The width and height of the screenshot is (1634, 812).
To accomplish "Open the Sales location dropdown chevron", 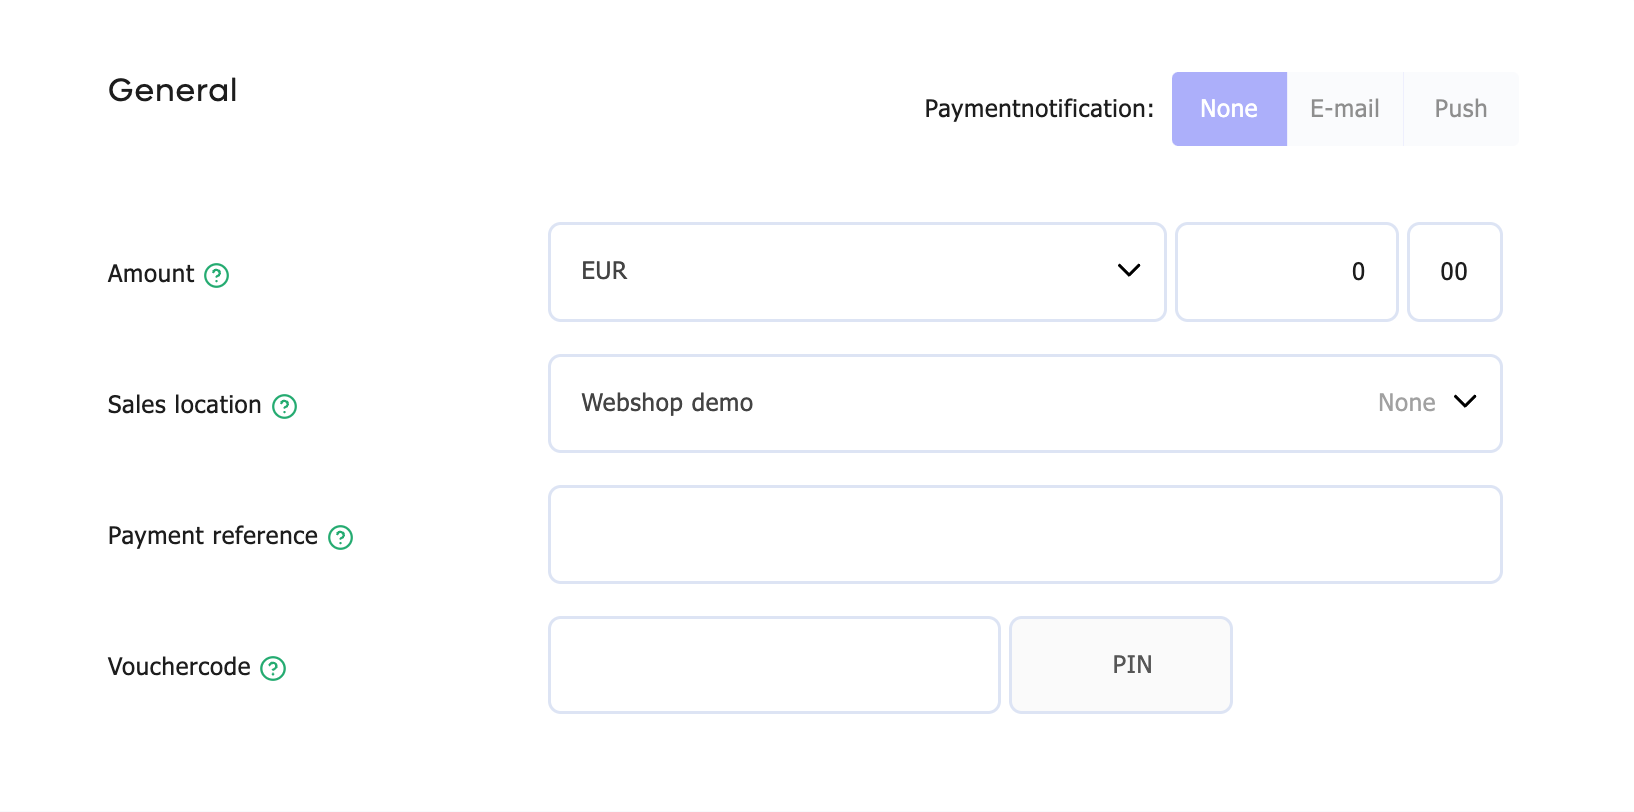I will [x=1465, y=402].
